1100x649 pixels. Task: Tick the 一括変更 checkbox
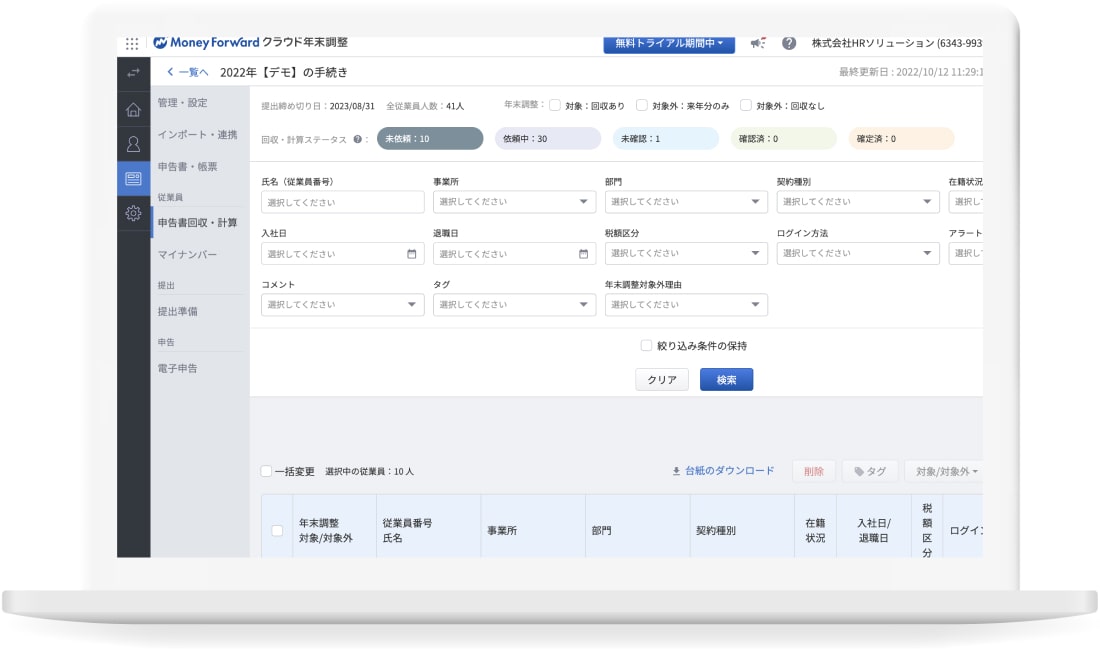coord(266,471)
